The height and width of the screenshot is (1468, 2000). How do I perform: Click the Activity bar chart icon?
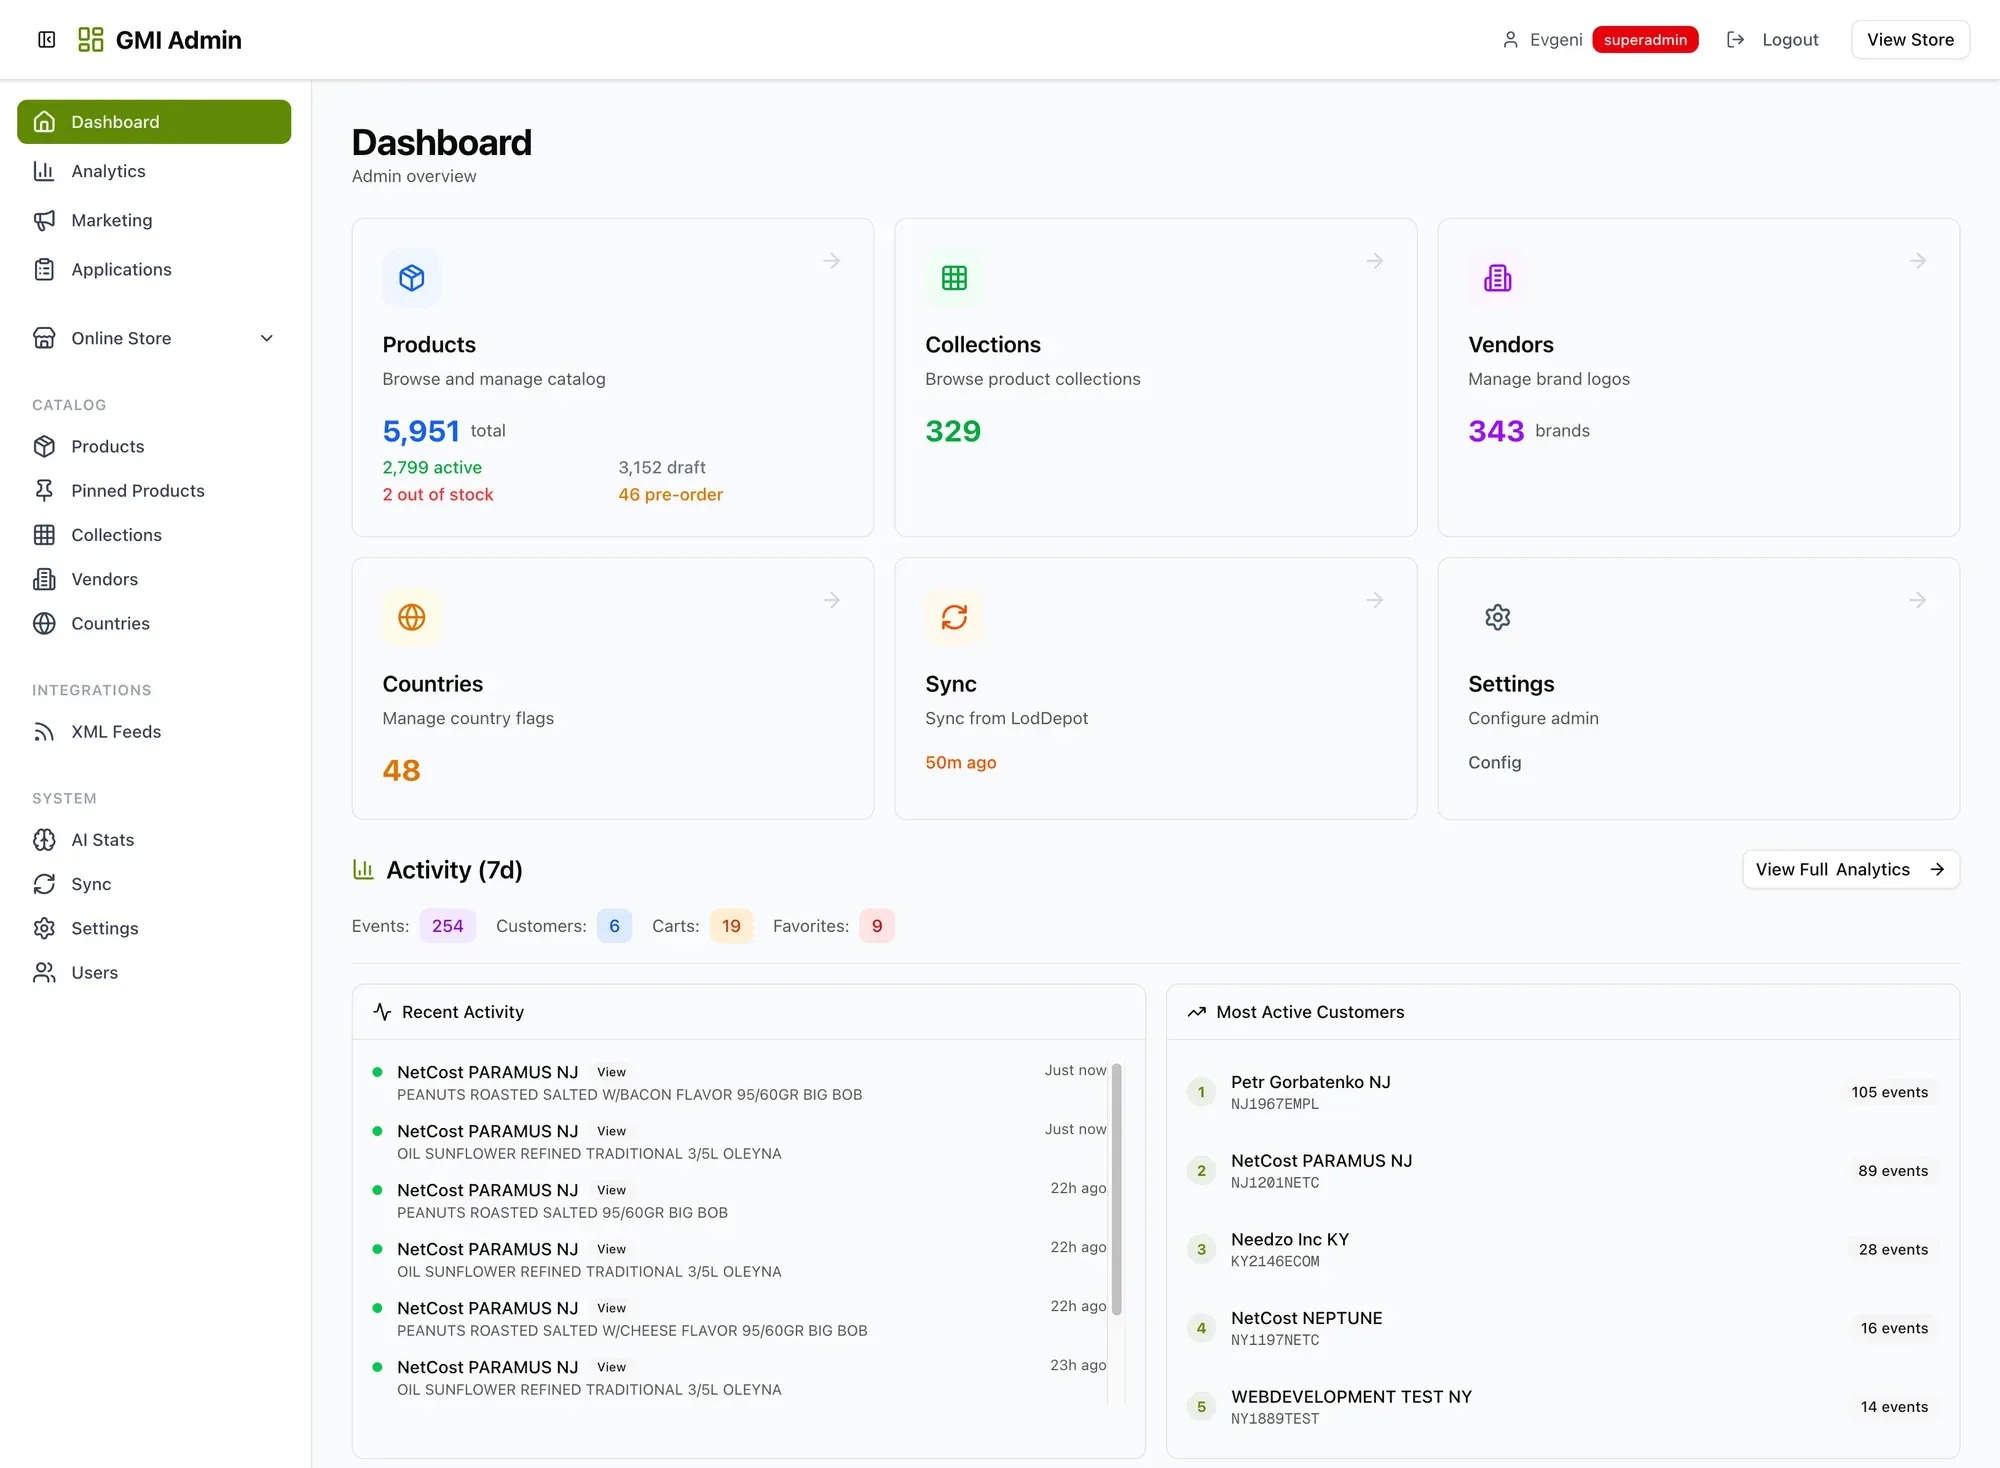coord(363,870)
